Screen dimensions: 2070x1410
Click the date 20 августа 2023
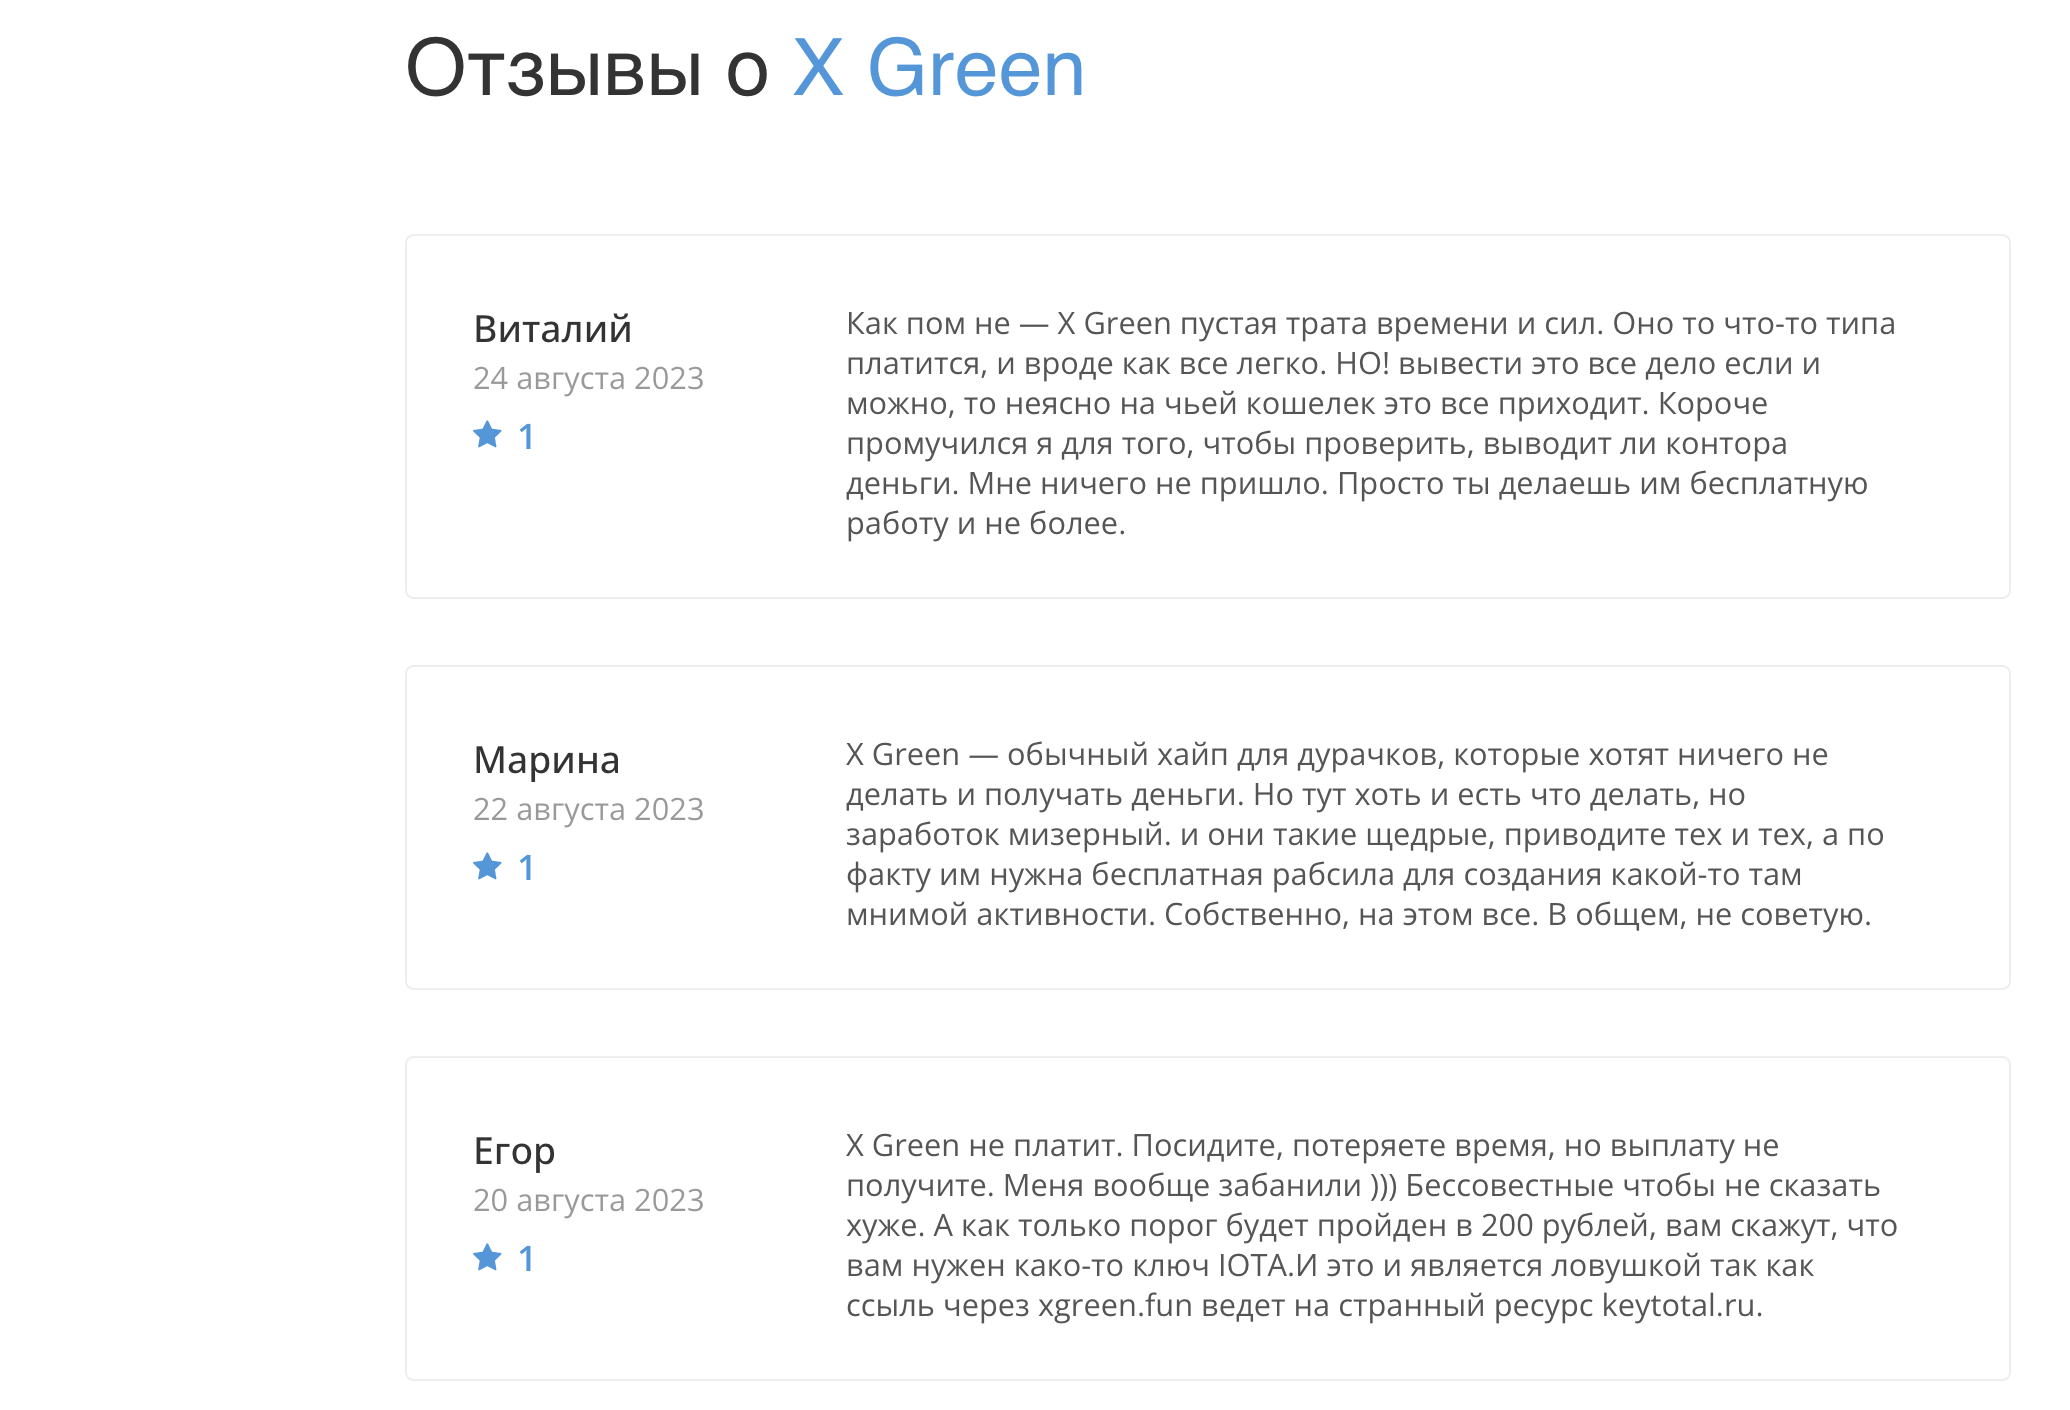[589, 1200]
